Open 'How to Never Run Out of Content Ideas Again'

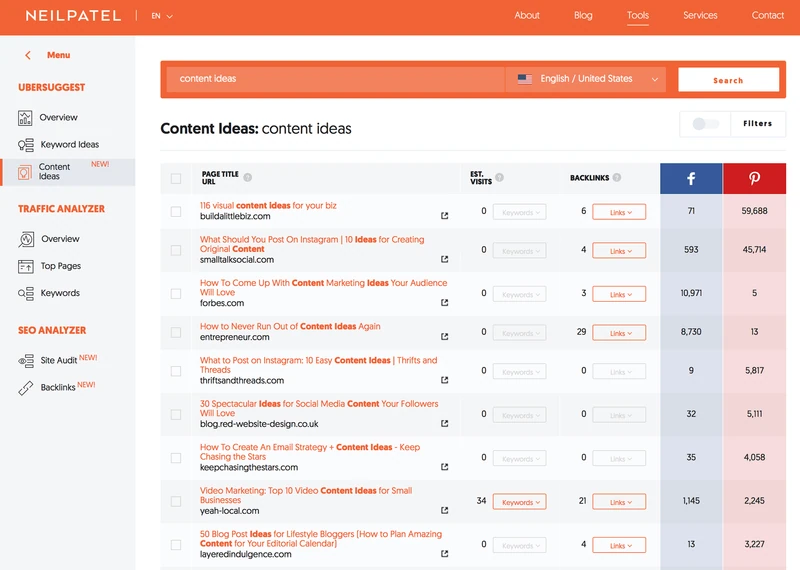click(x=290, y=326)
